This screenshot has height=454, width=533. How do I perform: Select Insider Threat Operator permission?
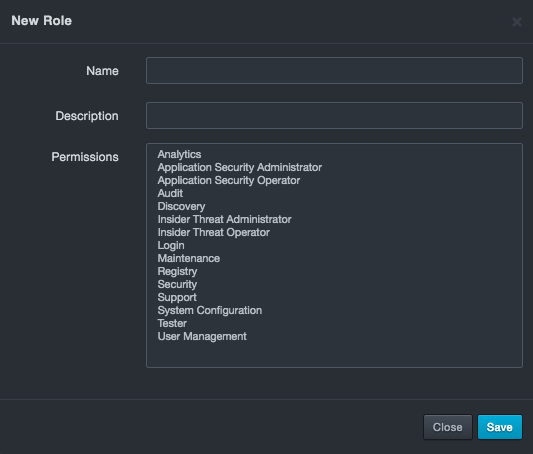click(x=213, y=232)
